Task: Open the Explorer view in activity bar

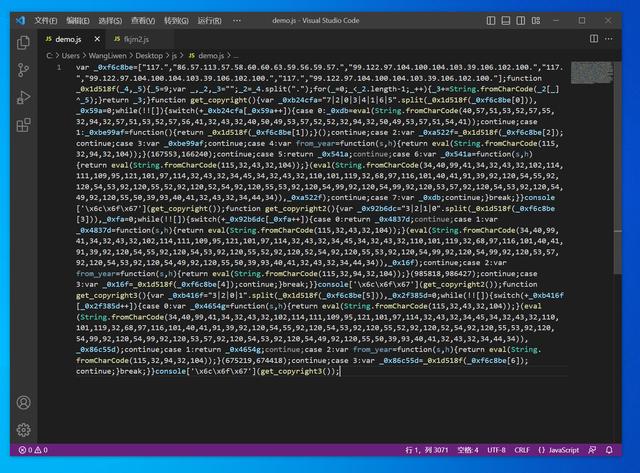Action: (23, 42)
